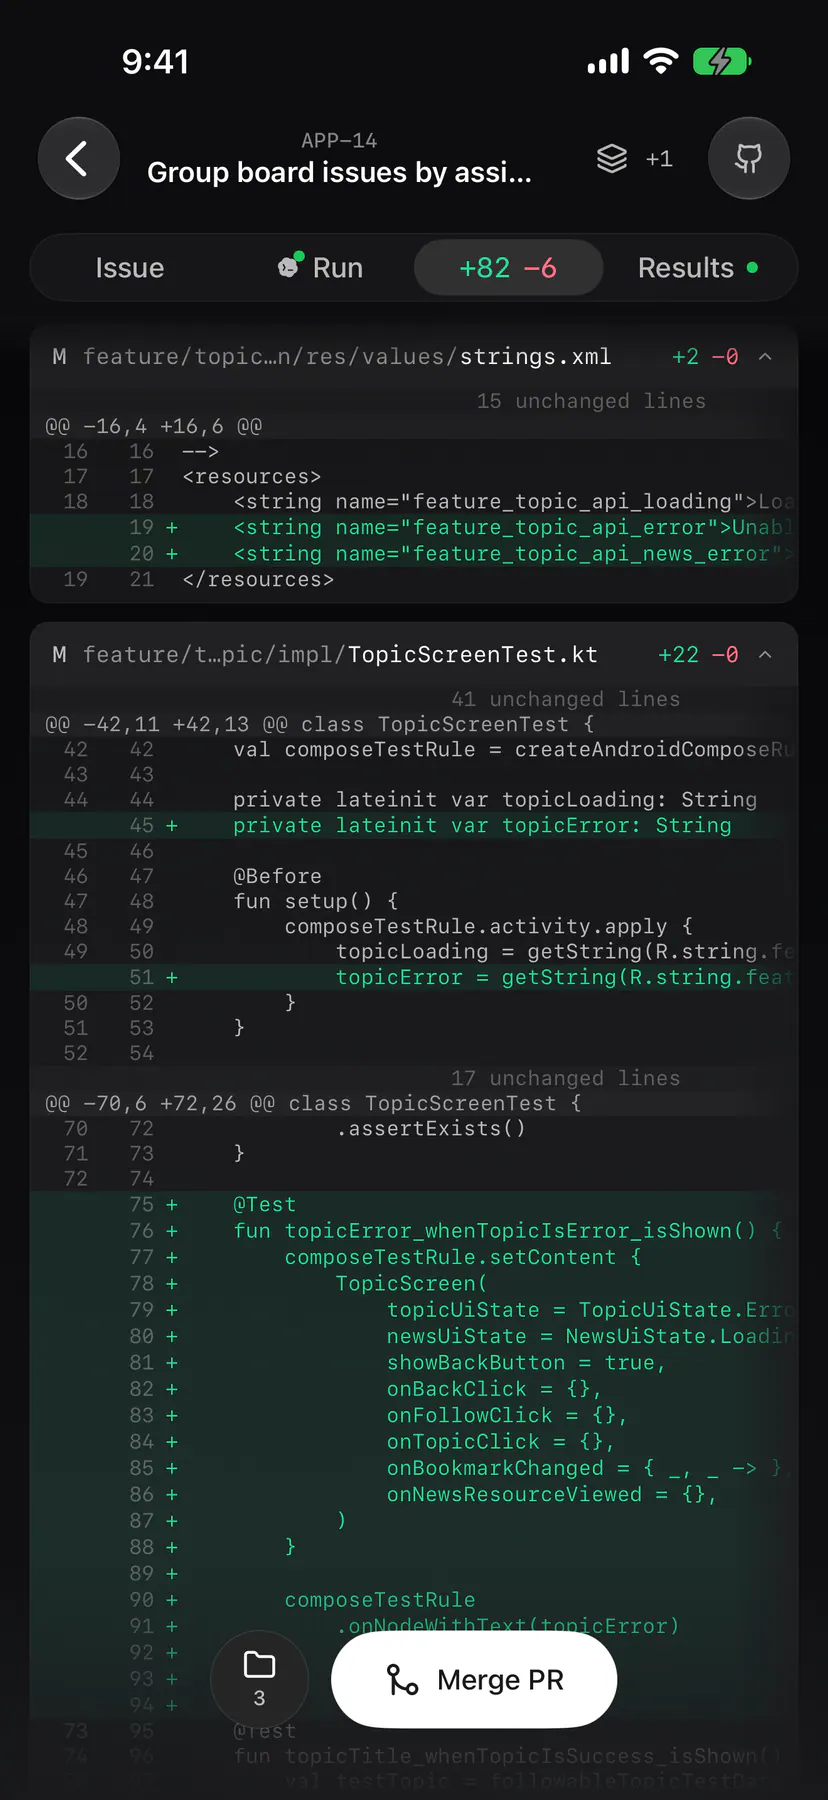Select the @Before annotation line

point(414,876)
